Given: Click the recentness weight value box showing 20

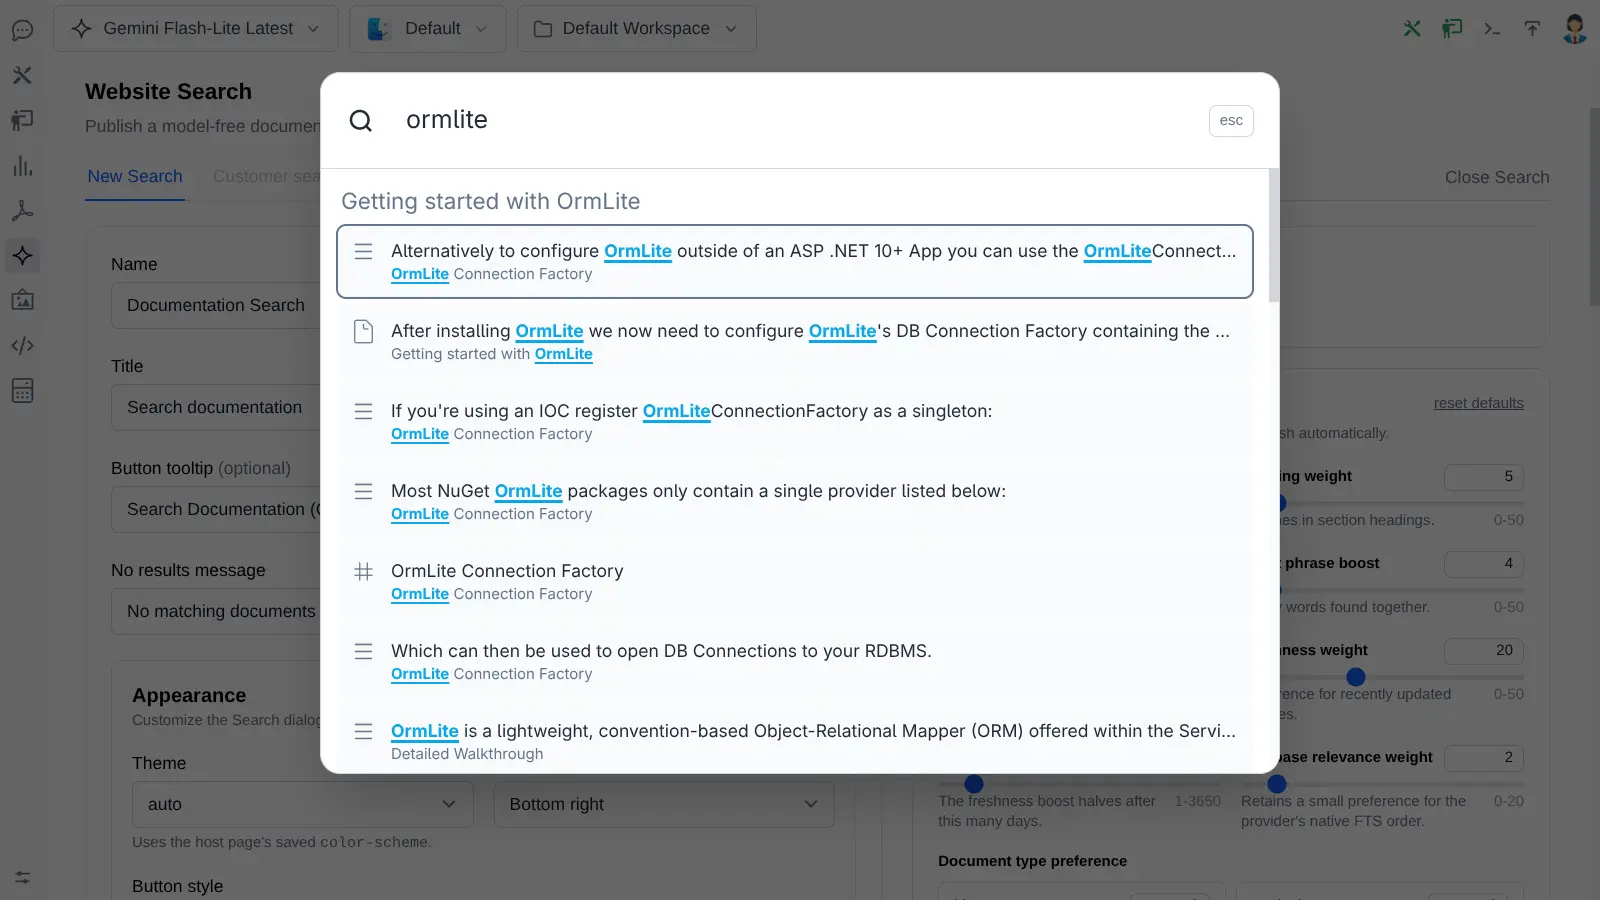Looking at the screenshot, I should tap(1484, 651).
